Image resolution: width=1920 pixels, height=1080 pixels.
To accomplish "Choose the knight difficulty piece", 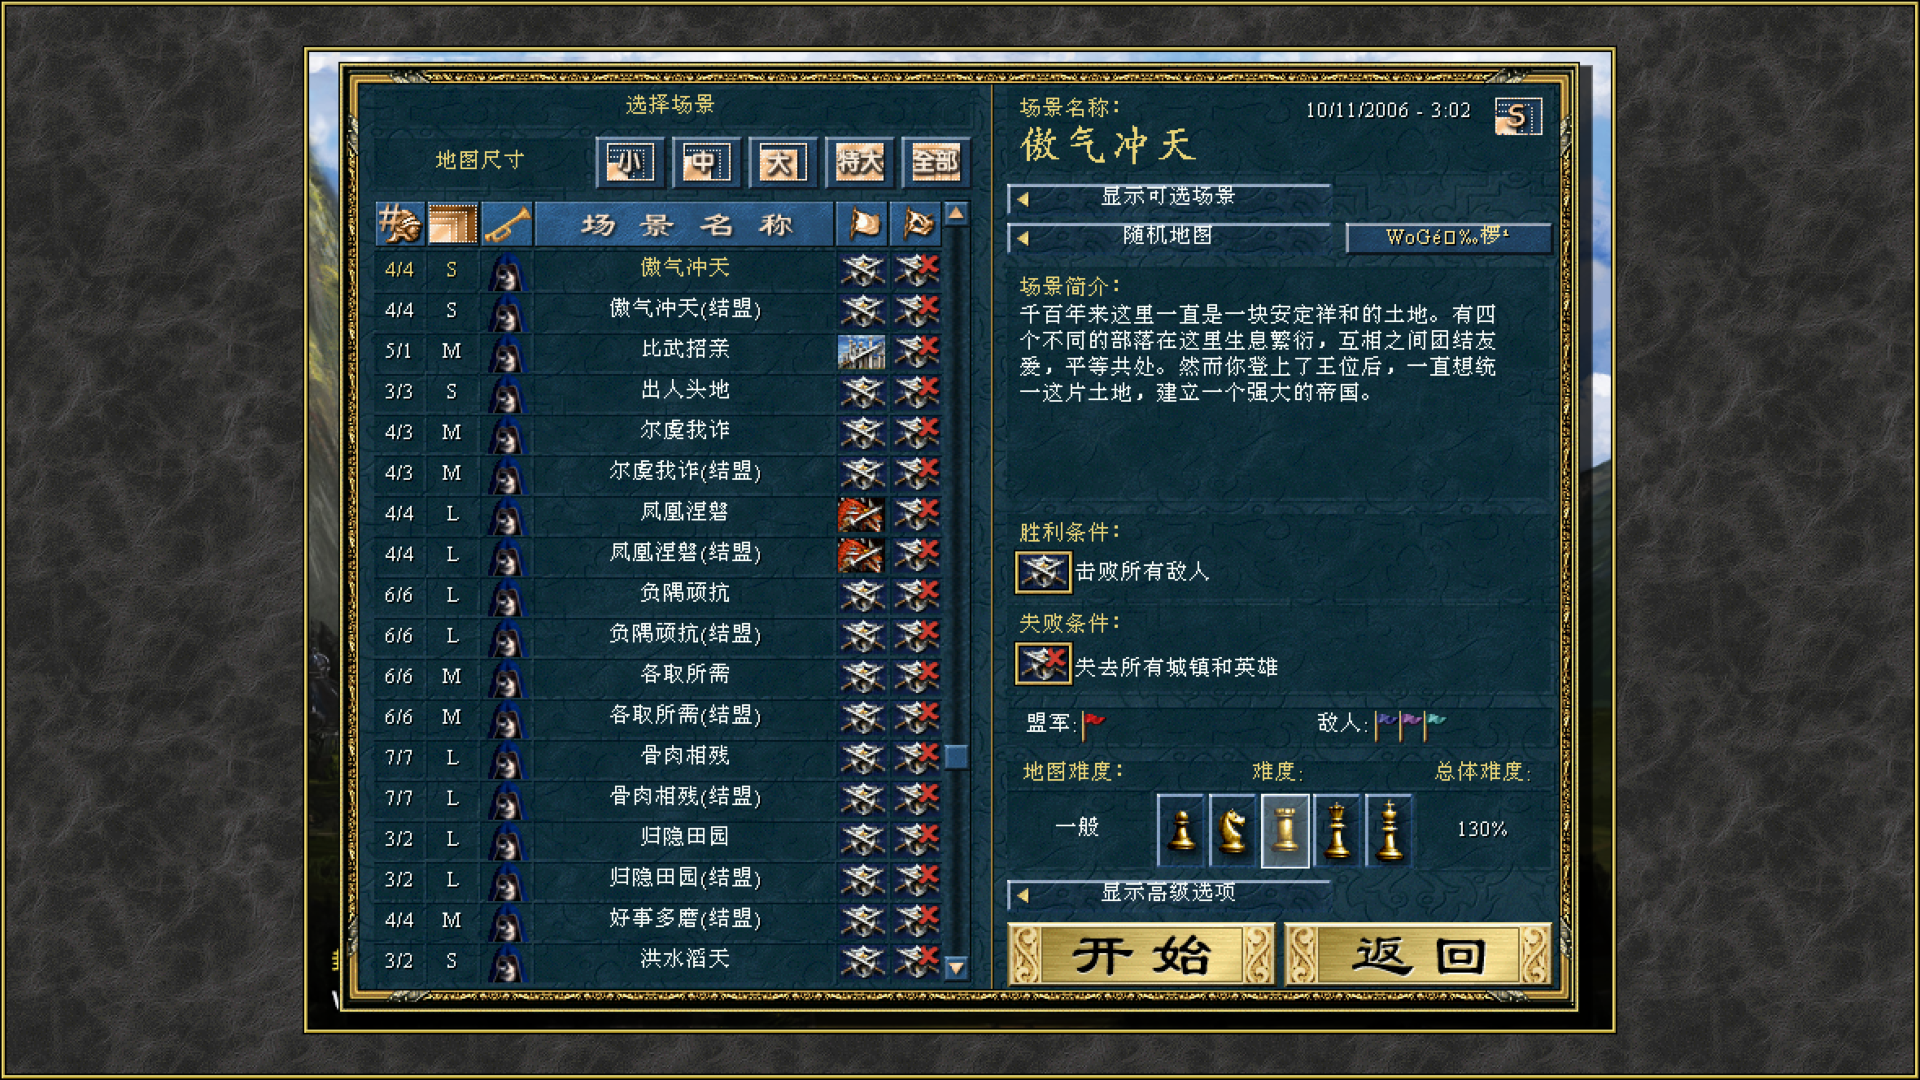I will click(1233, 830).
